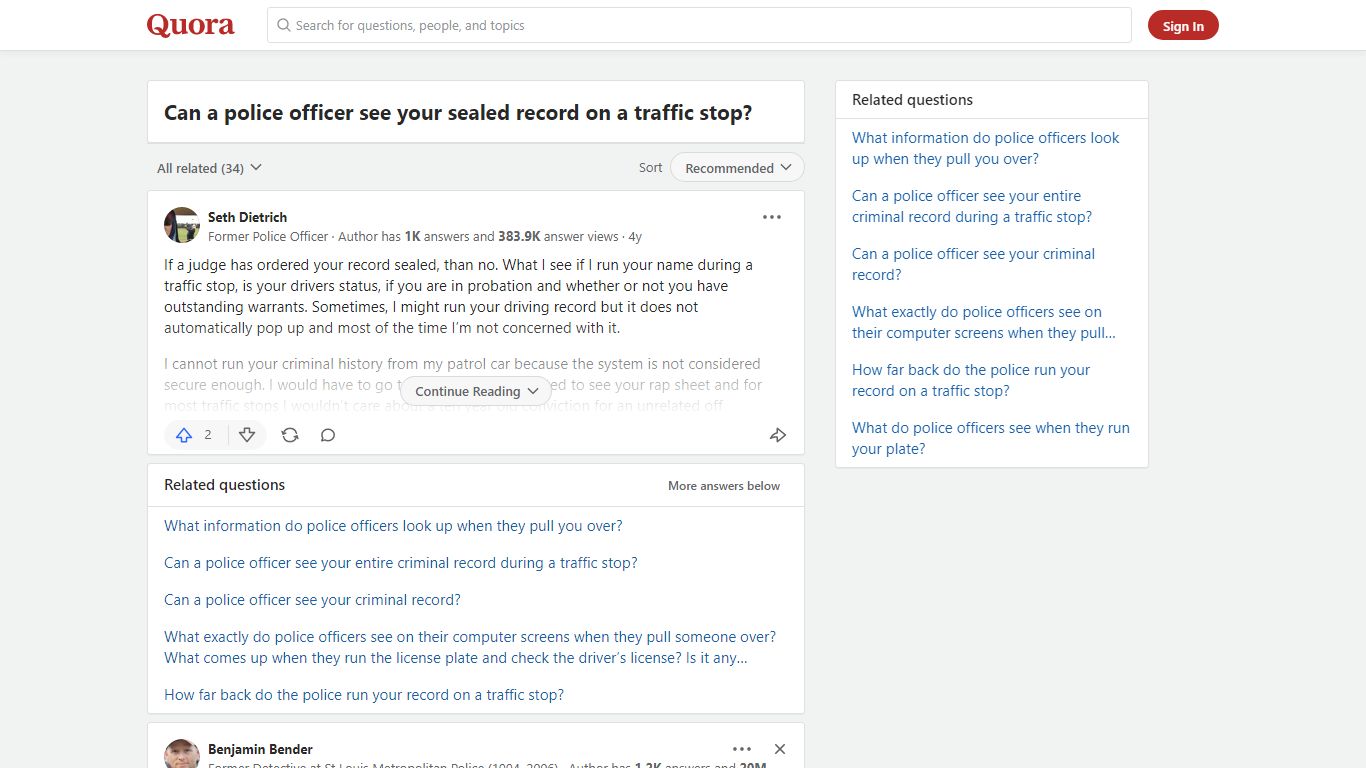Open 'Can a police officer see your criminal record?' in main list
Screen dimensions: 1366x768
tap(312, 600)
